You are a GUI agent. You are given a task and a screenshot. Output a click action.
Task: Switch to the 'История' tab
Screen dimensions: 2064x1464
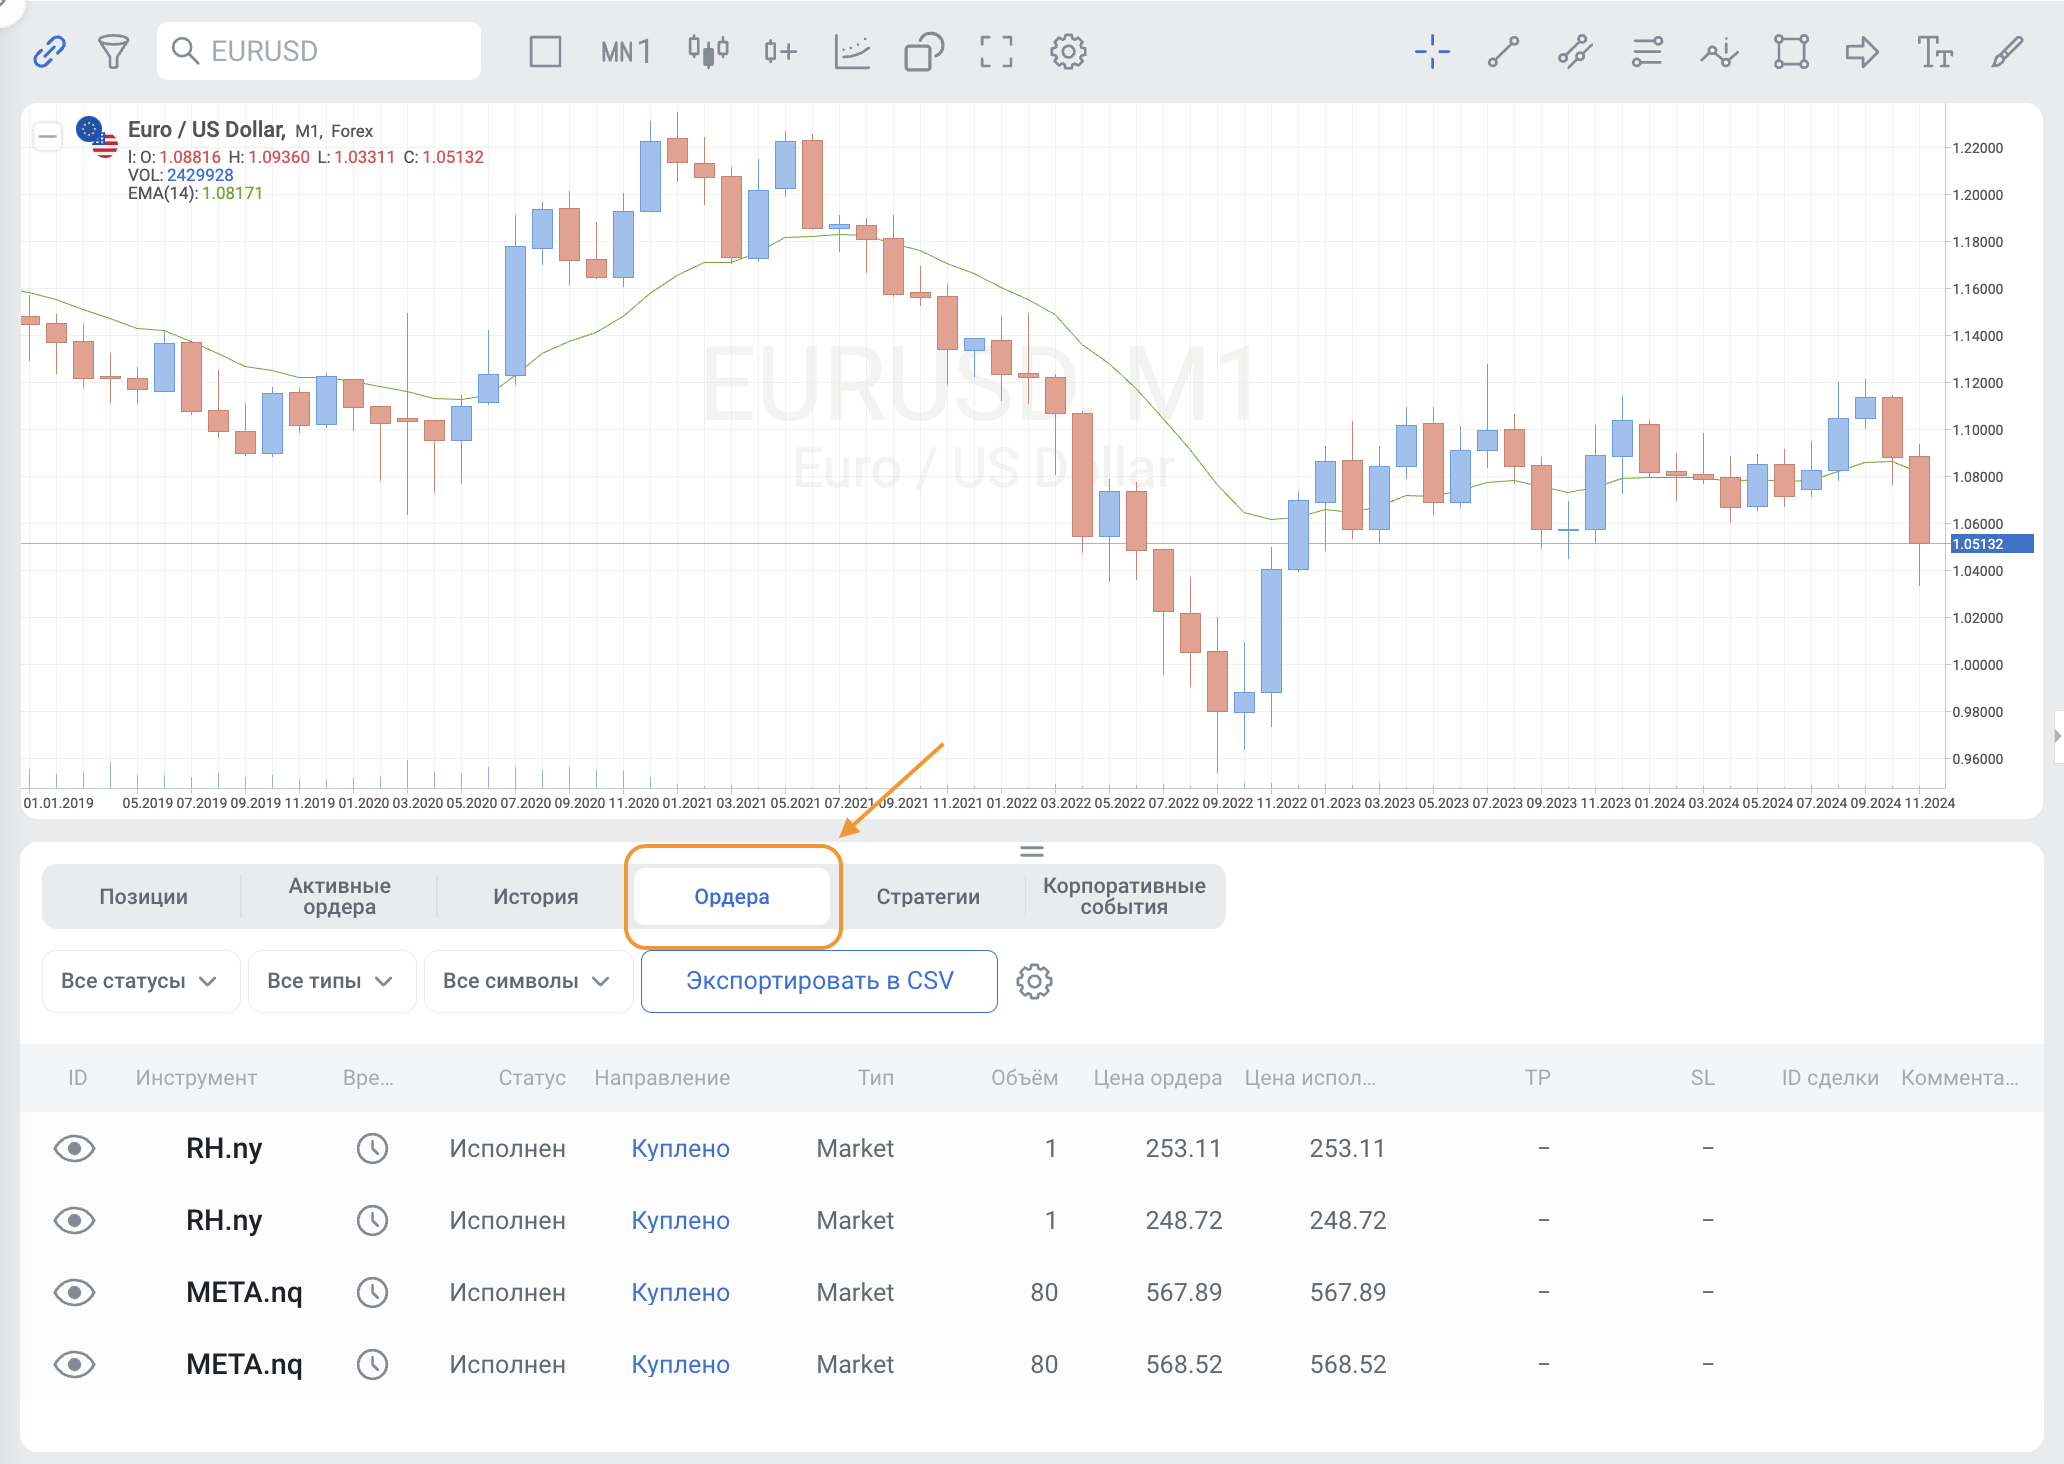[x=535, y=896]
